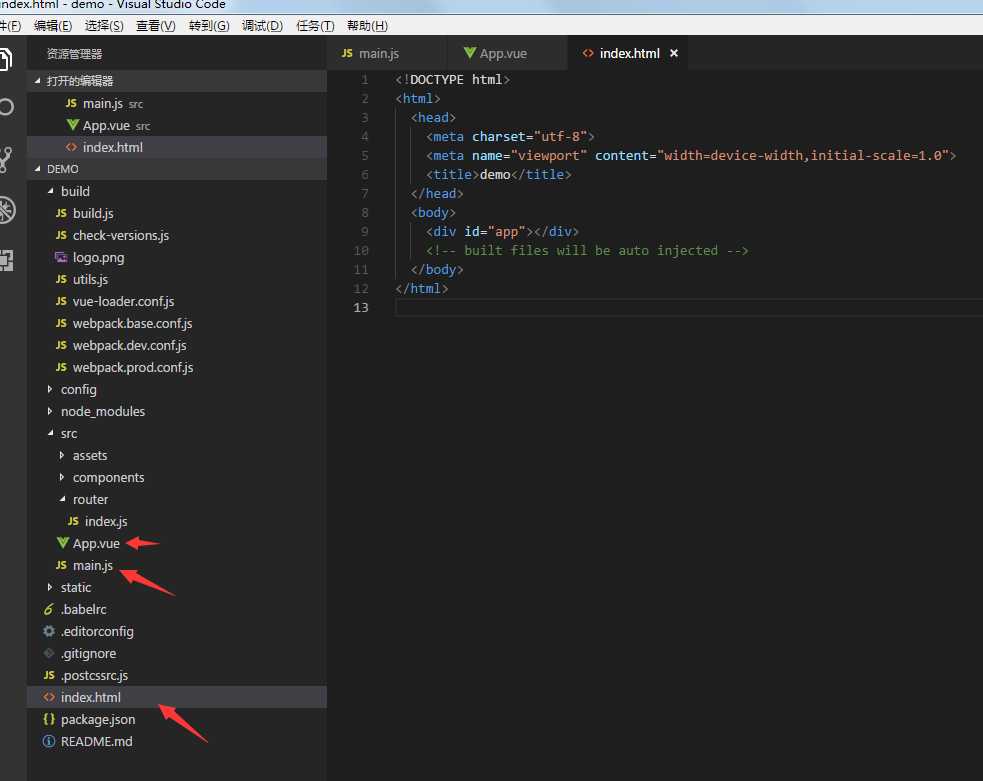This screenshot has width=983, height=781.
Task: Open package.json from the file tree
Action: (97, 719)
